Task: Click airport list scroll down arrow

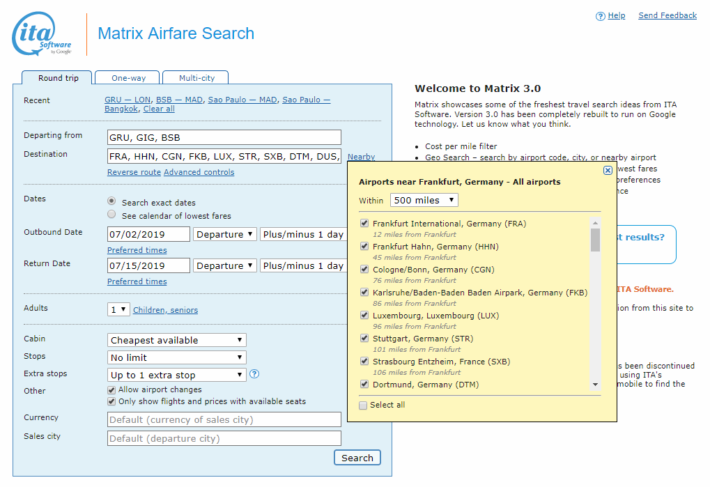Action: (595, 385)
